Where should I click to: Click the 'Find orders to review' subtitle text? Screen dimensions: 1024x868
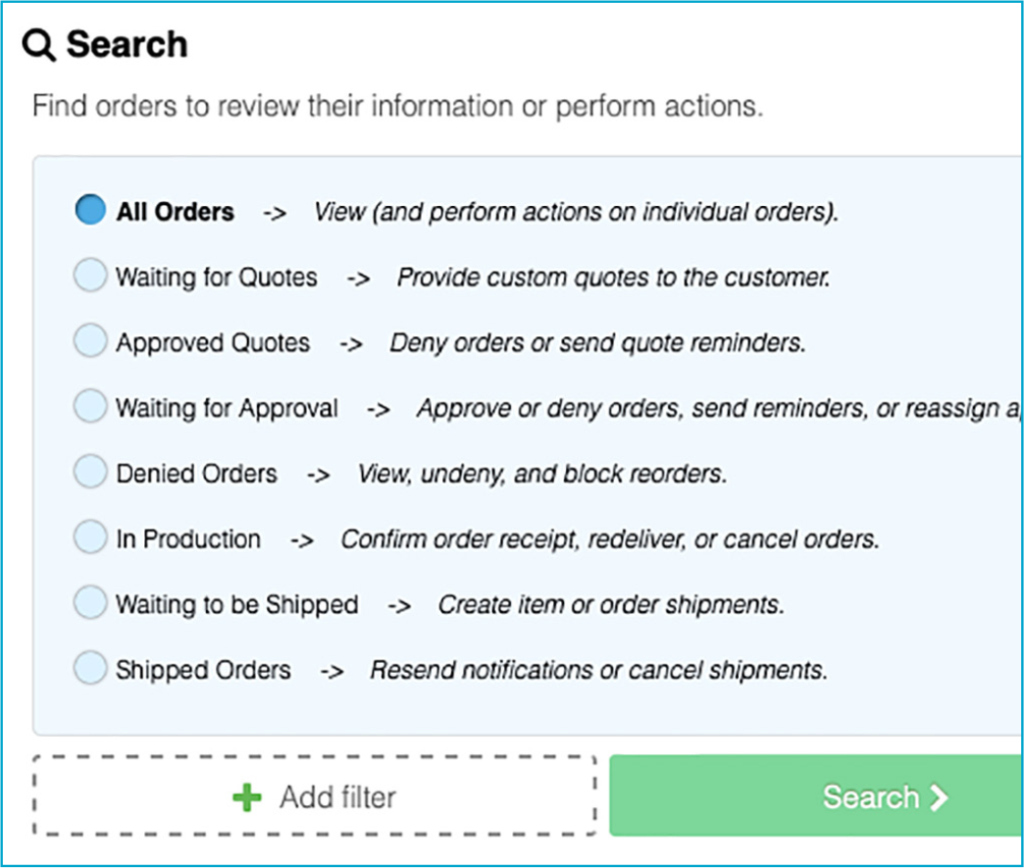coord(397,106)
